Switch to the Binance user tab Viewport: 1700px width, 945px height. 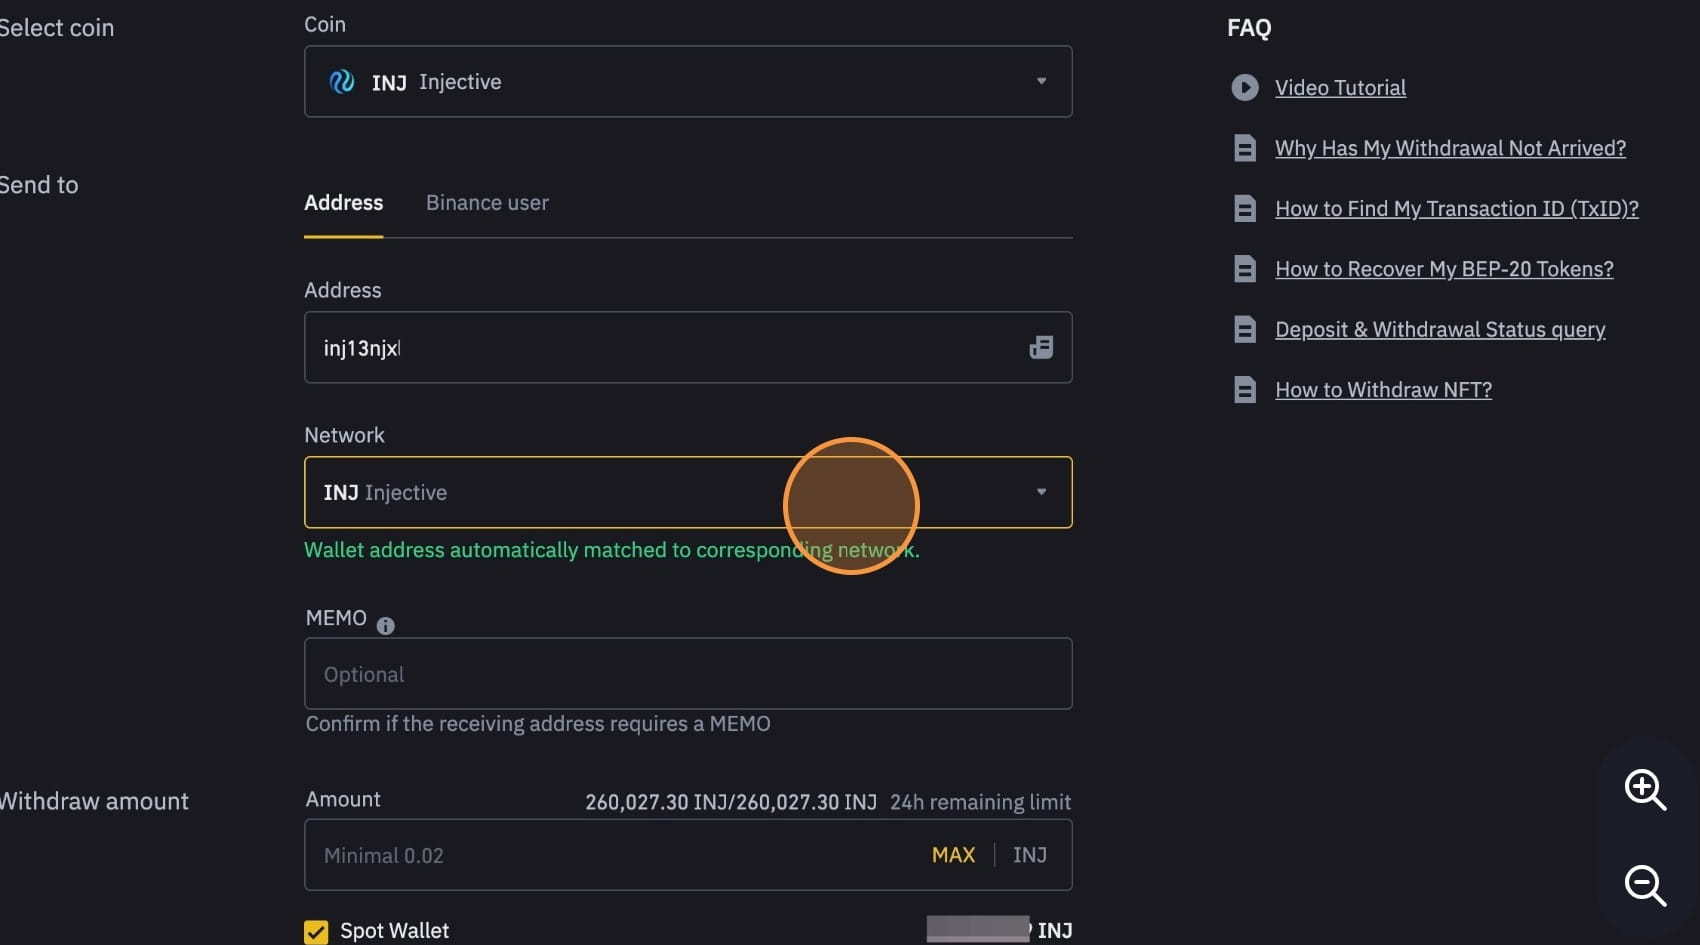tap(487, 203)
